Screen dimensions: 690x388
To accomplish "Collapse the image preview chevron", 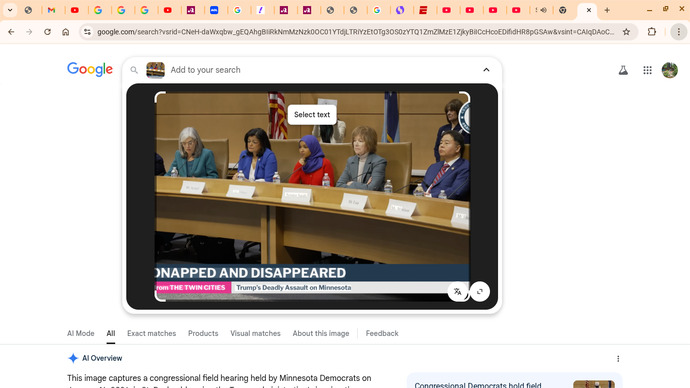I will coord(486,70).
